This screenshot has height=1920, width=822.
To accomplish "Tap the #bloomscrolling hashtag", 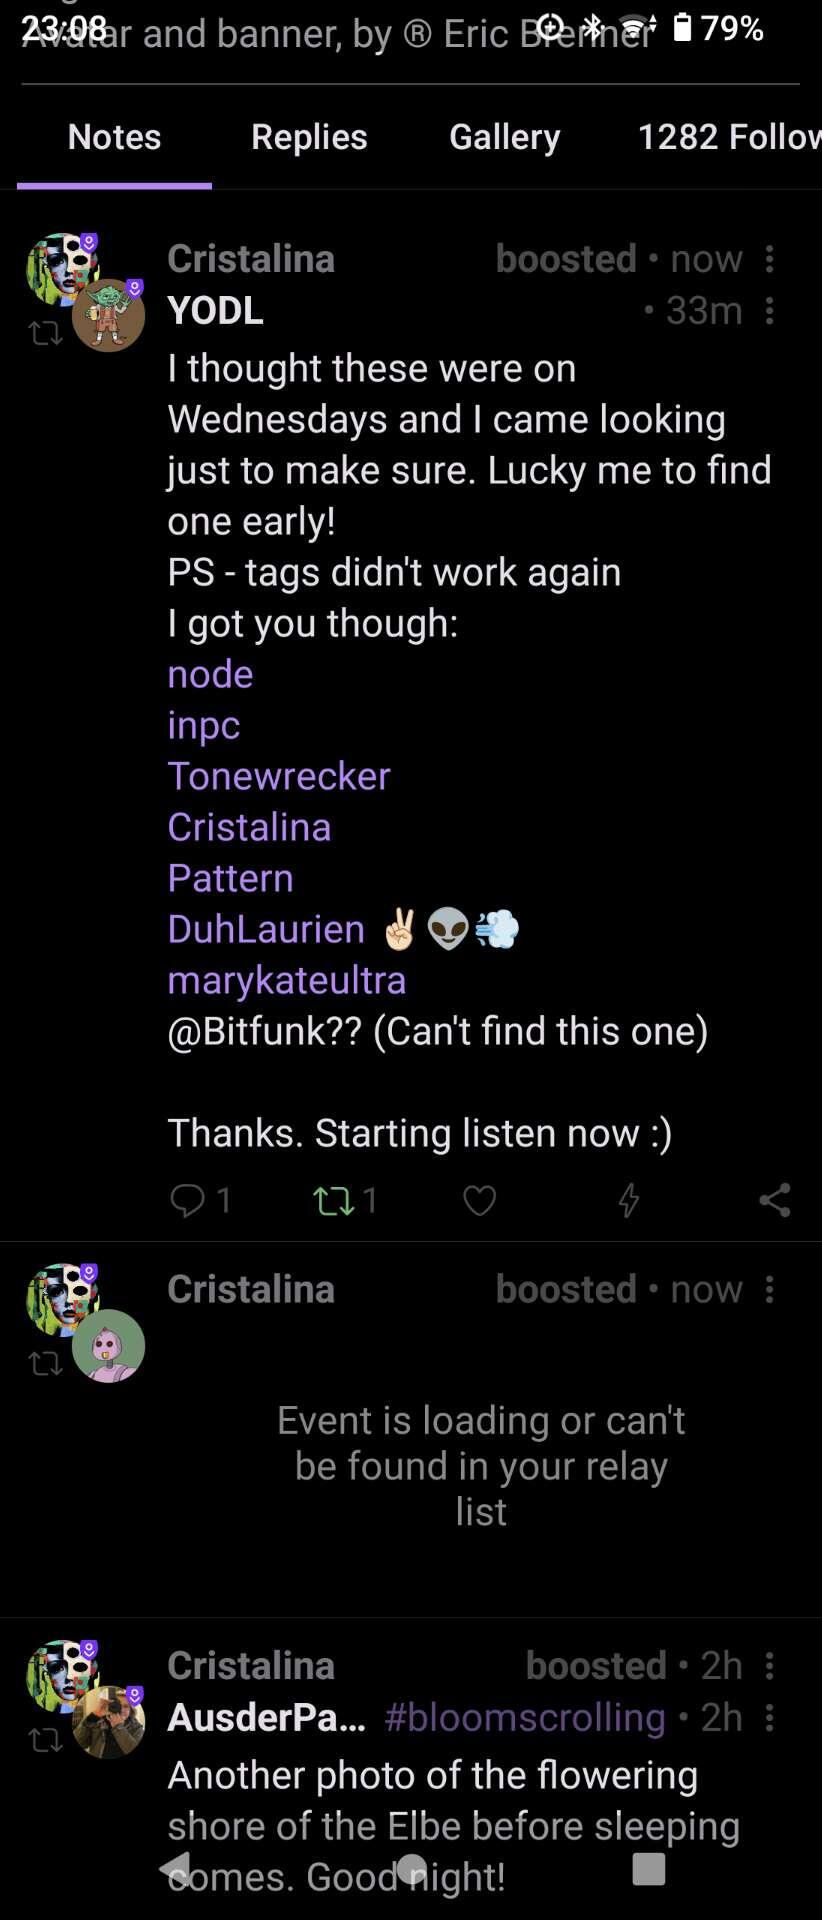I will tap(525, 1717).
